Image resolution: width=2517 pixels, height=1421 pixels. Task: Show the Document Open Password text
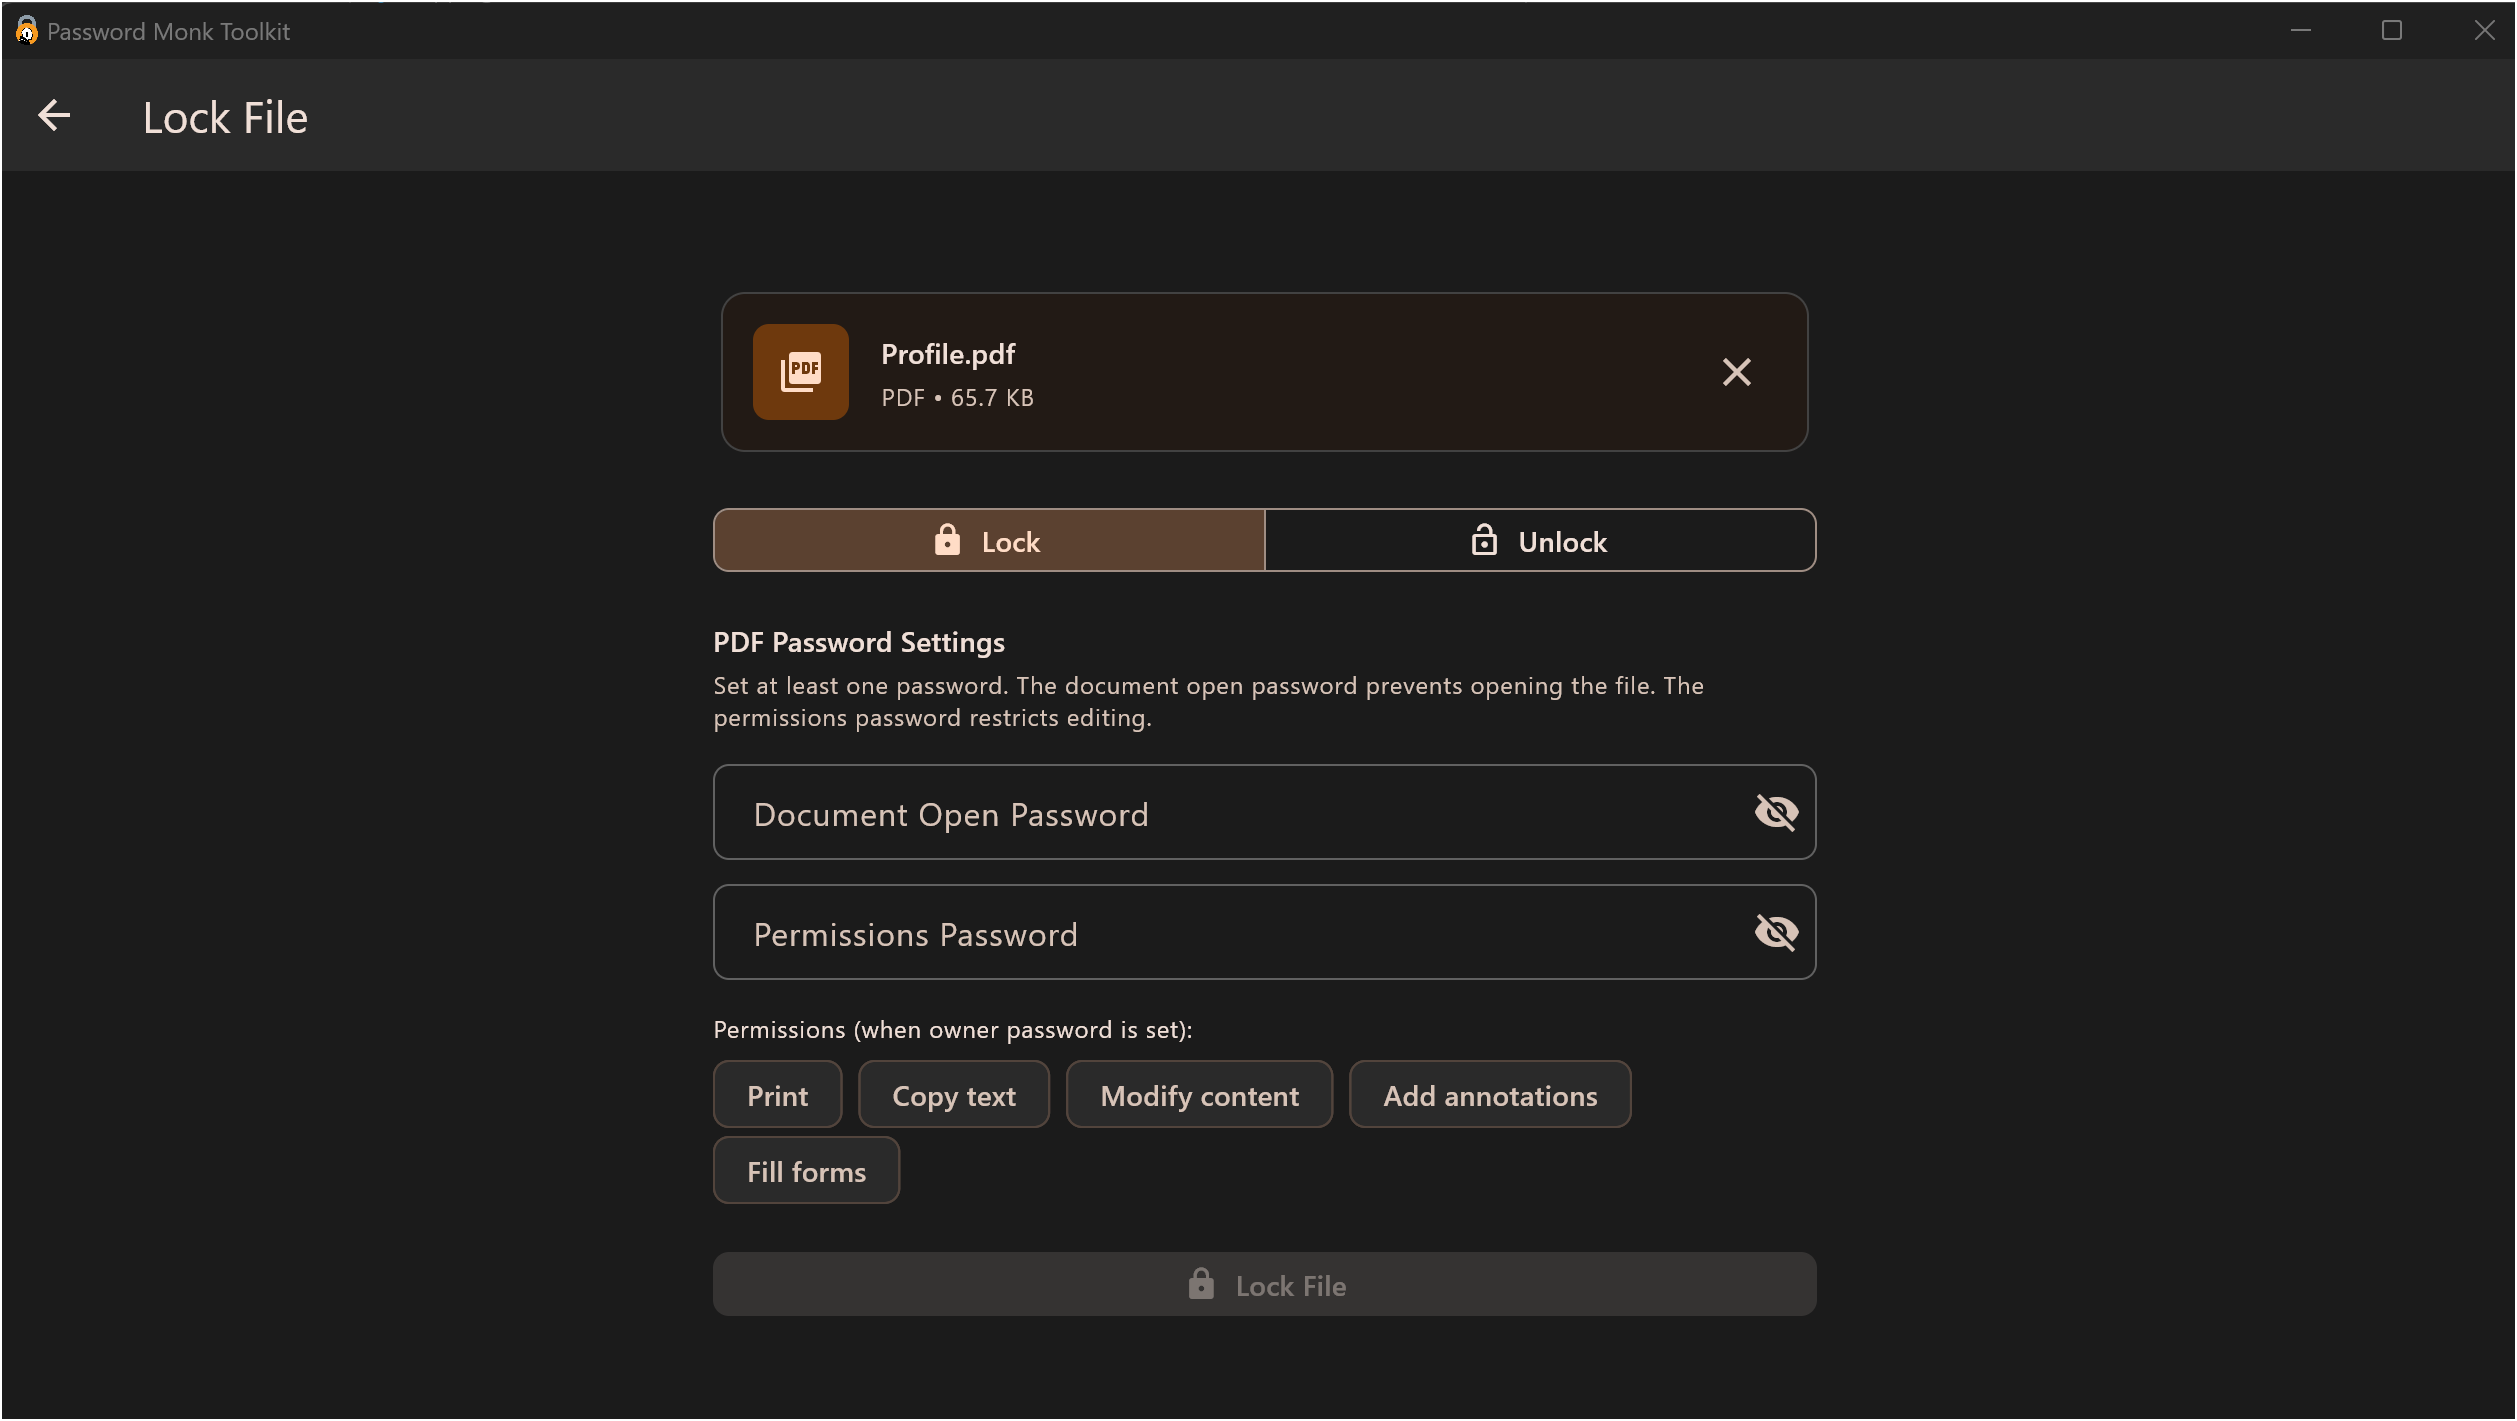pos(1776,812)
